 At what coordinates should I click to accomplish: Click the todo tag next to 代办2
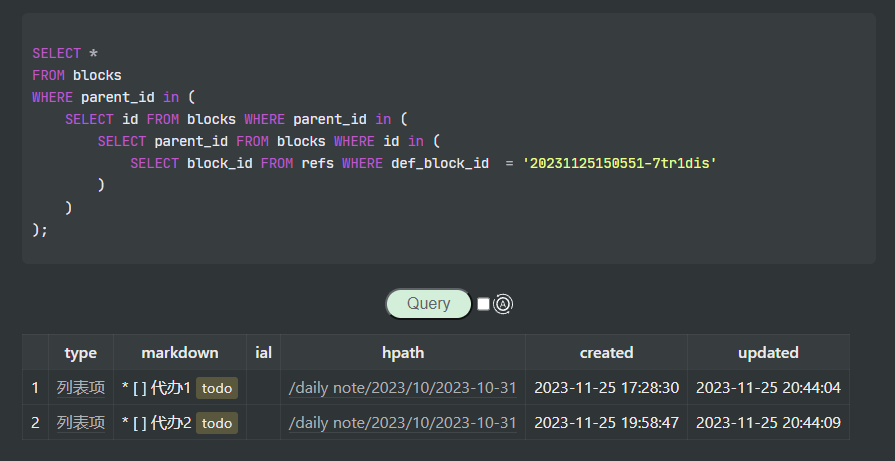[217, 423]
